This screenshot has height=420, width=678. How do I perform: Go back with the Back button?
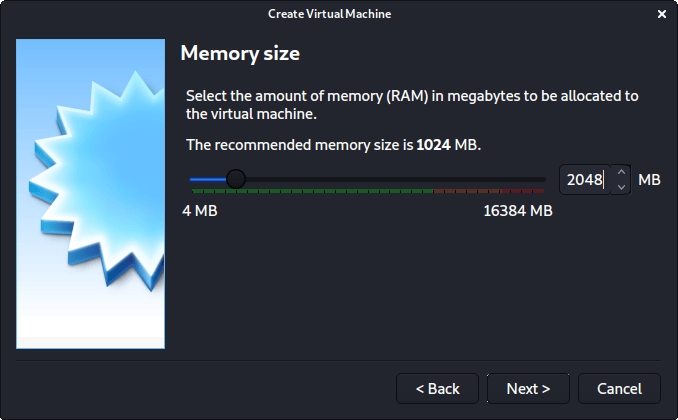(x=437, y=388)
